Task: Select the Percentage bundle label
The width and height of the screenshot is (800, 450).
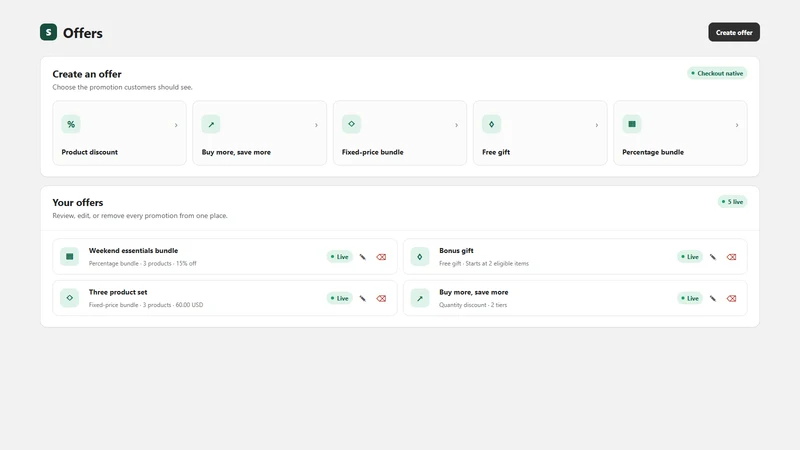Action: point(653,152)
